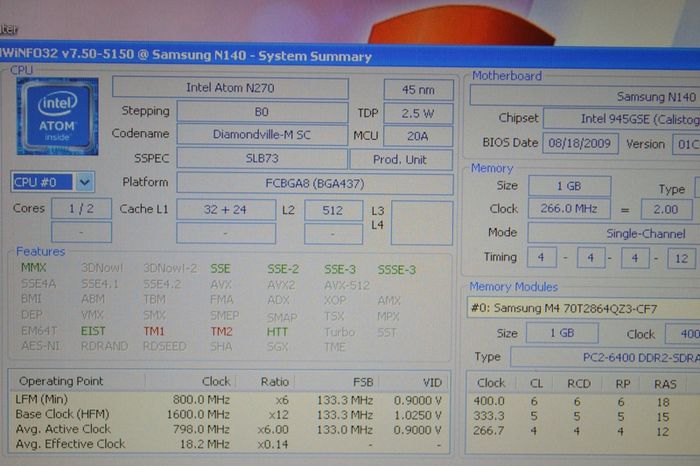The height and width of the screenshot is (466, 700).
Task: Click the Chipset Intel 945GSE field
Action: [622, 119]
